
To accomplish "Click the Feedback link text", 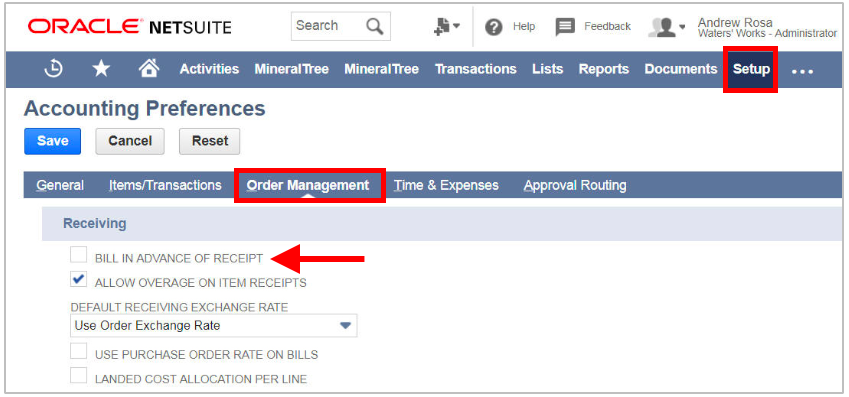I will (608, 27).
